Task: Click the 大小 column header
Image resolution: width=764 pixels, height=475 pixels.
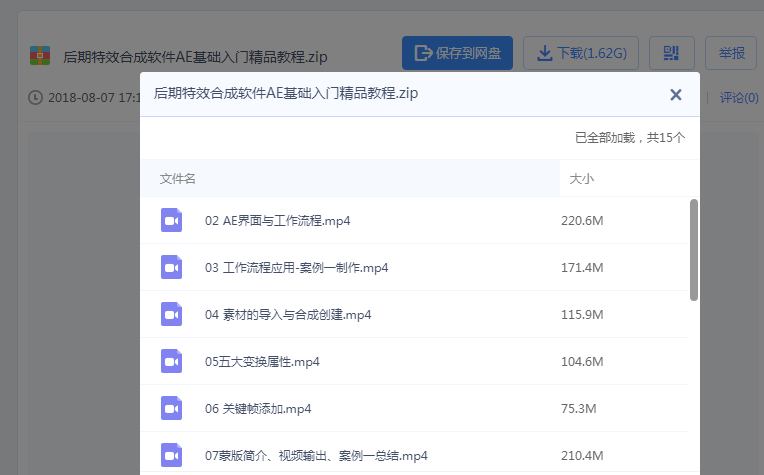Action: point(581,179)
